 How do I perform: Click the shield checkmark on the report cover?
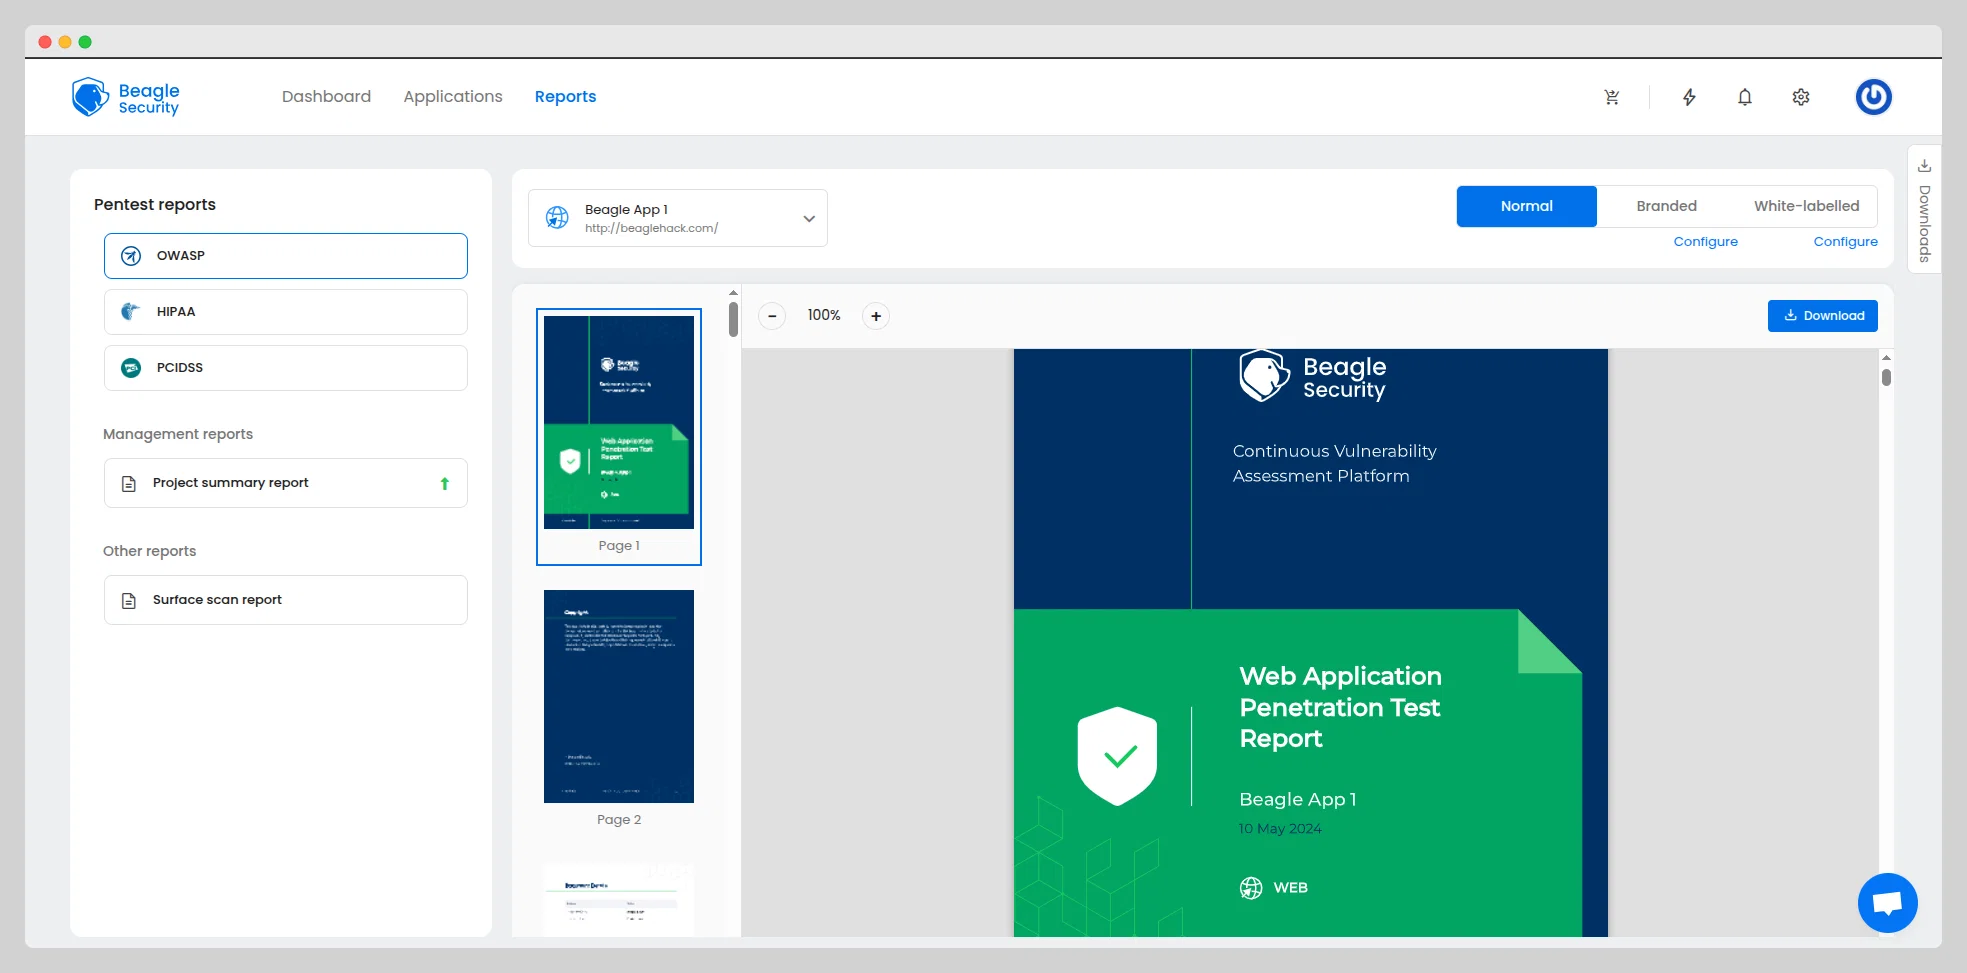[x=1117, y=756]
